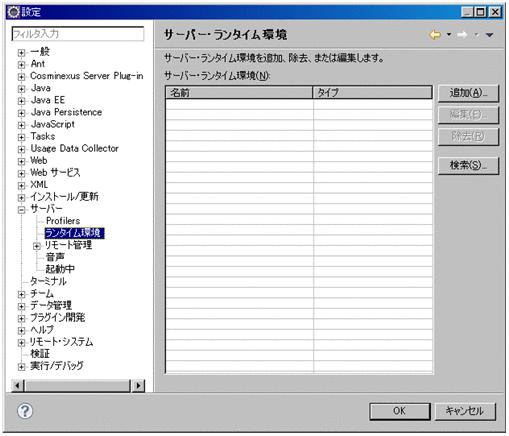Click the 追加(A)... button
The height and width of the screenshot is (436, 509).
pos(468,93)
